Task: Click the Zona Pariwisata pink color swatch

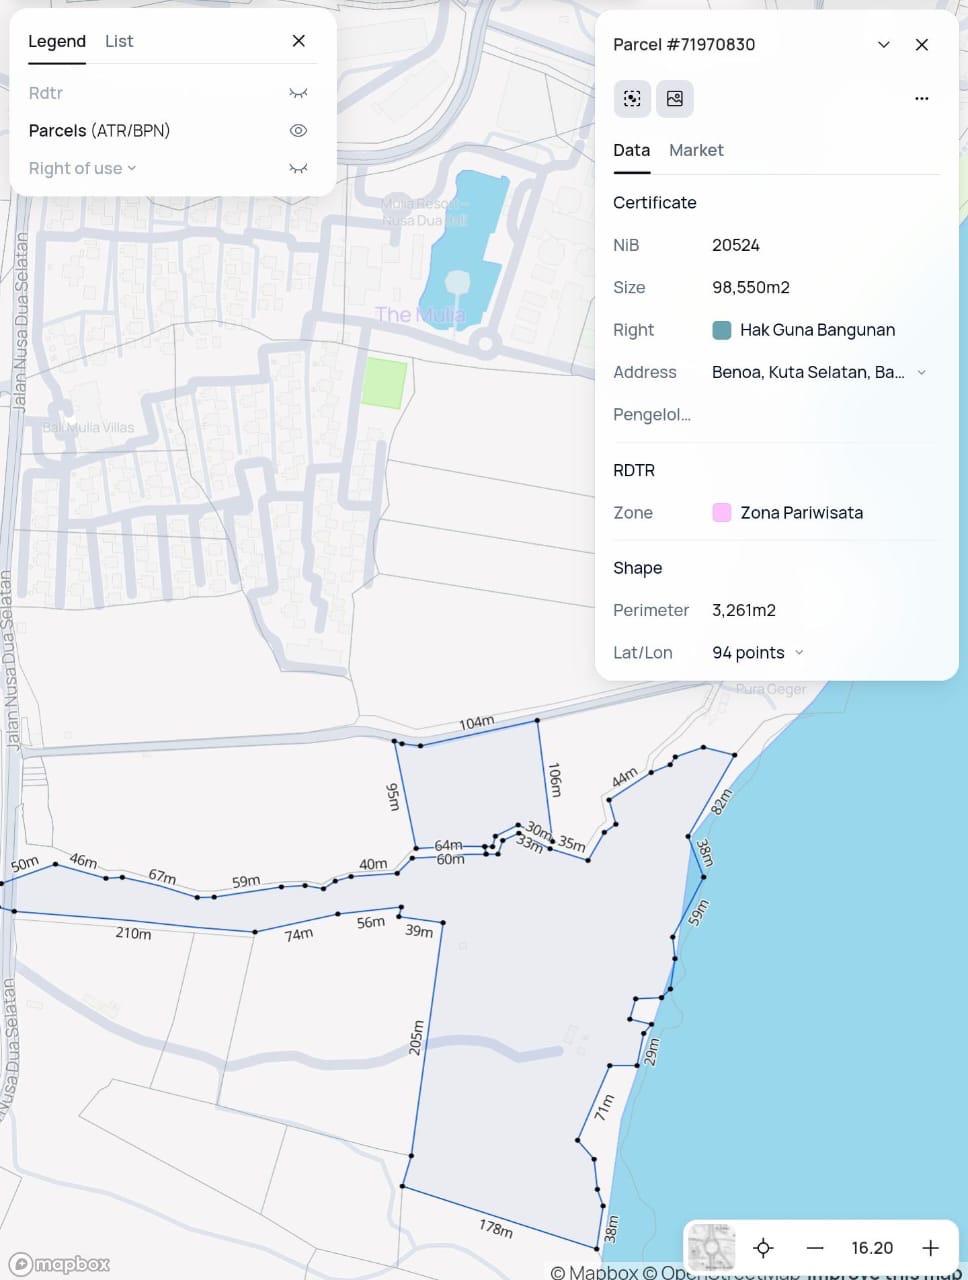Action: (721, 513)
